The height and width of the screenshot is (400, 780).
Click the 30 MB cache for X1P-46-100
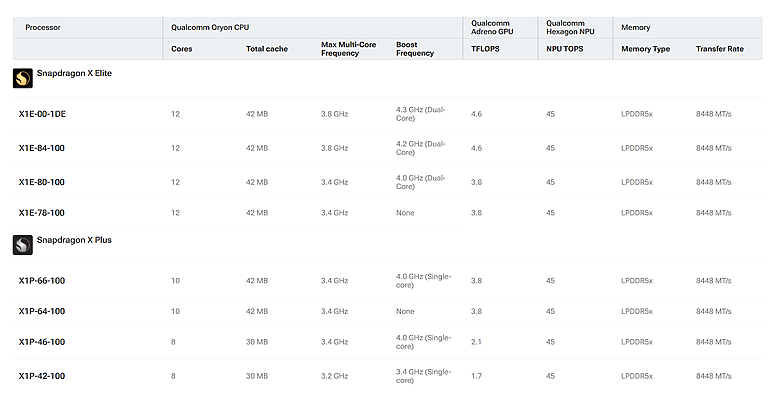[x=257, y=342]
